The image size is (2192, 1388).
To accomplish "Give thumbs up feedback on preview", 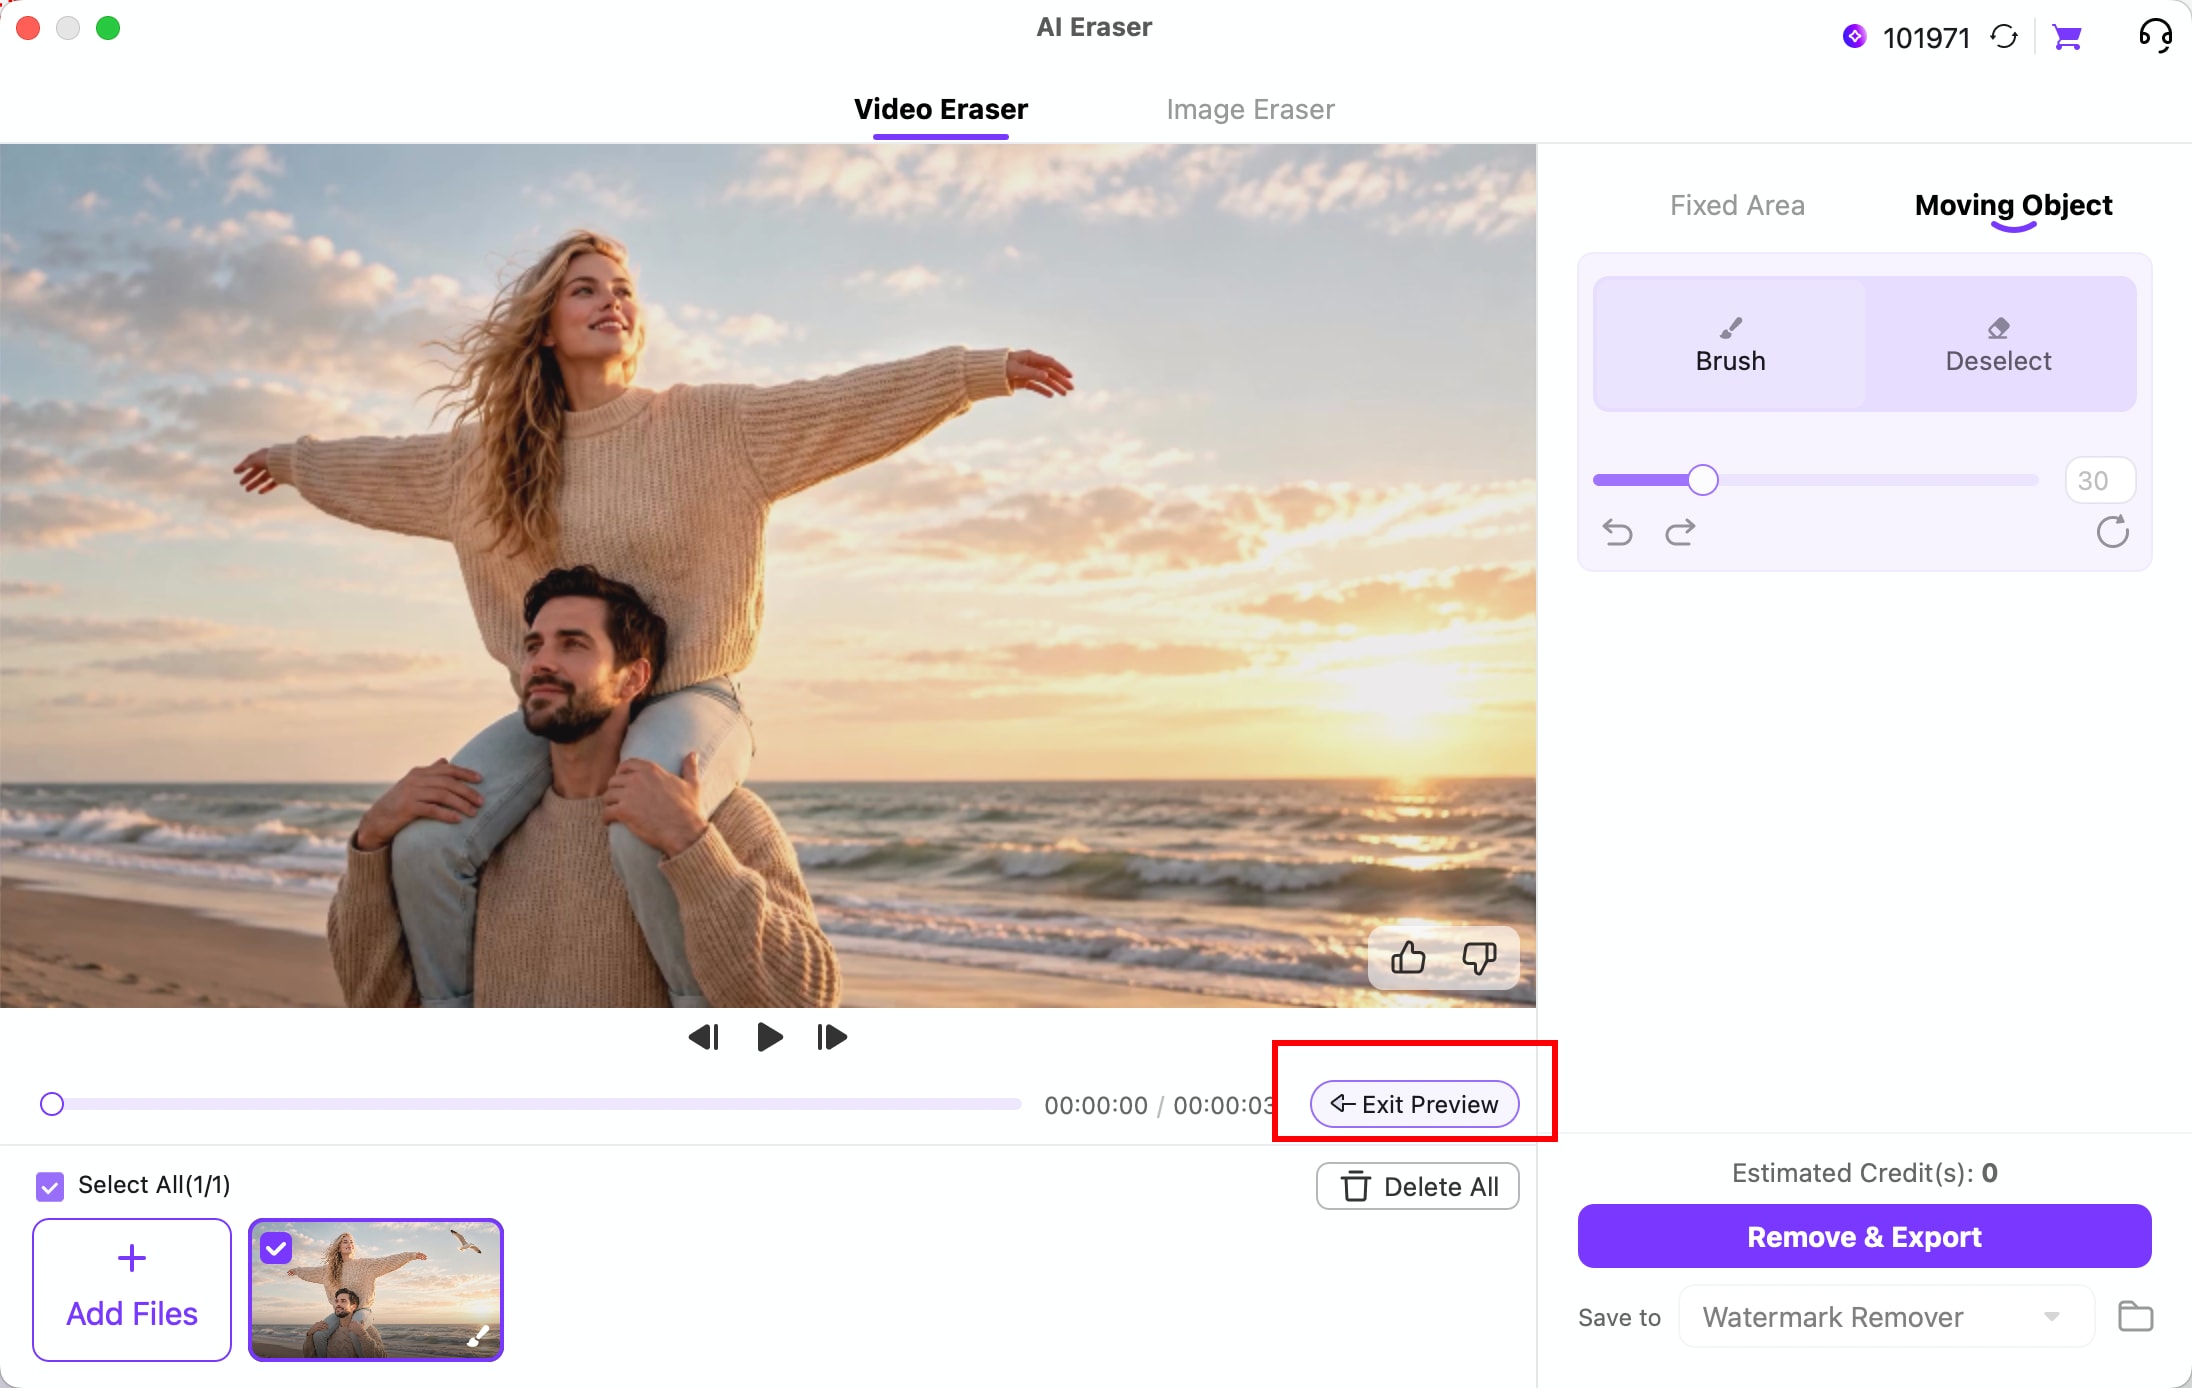I will pos(1408,958).
